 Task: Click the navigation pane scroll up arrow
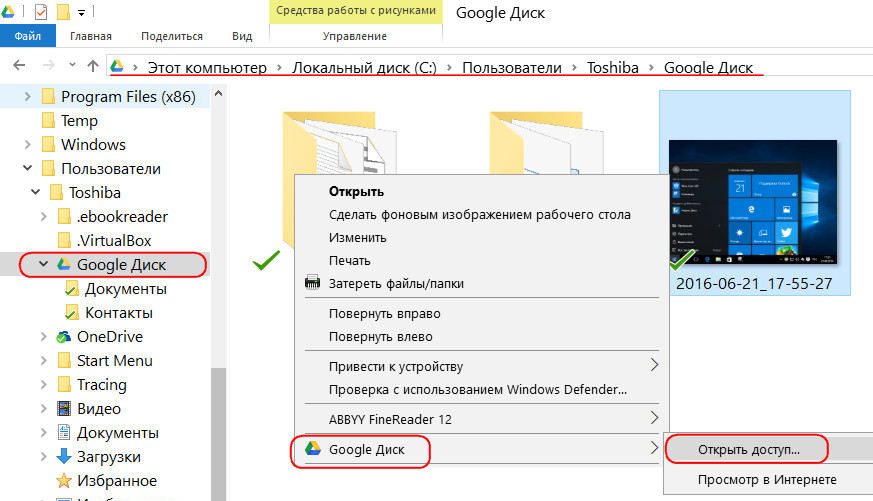pos(218,94)
